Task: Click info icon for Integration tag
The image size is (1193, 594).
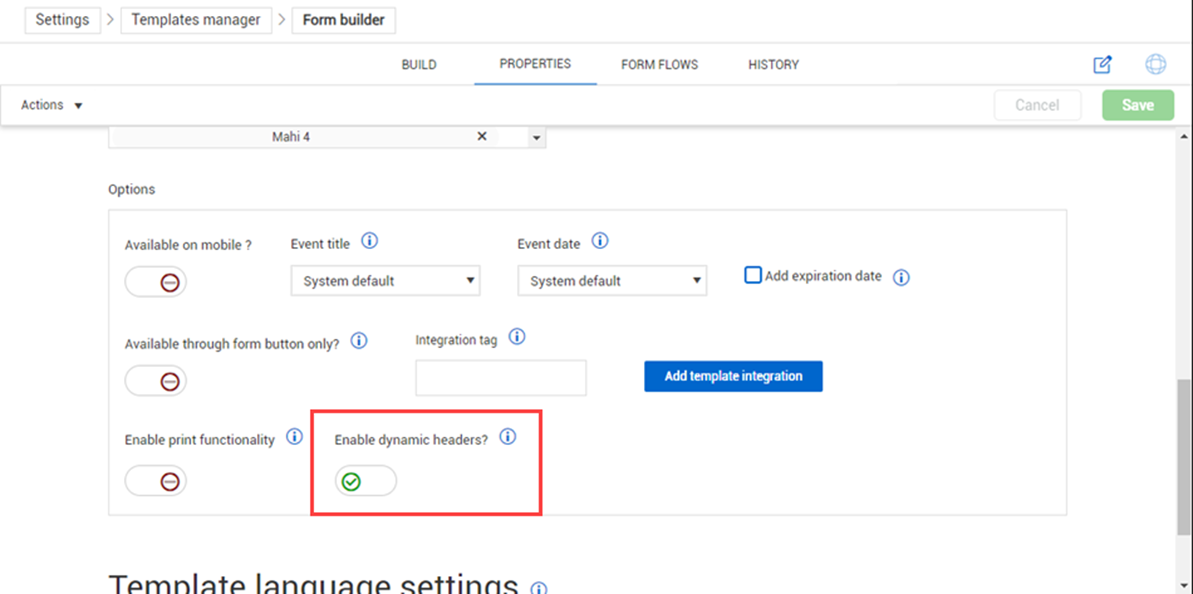Action: (517, 337)
